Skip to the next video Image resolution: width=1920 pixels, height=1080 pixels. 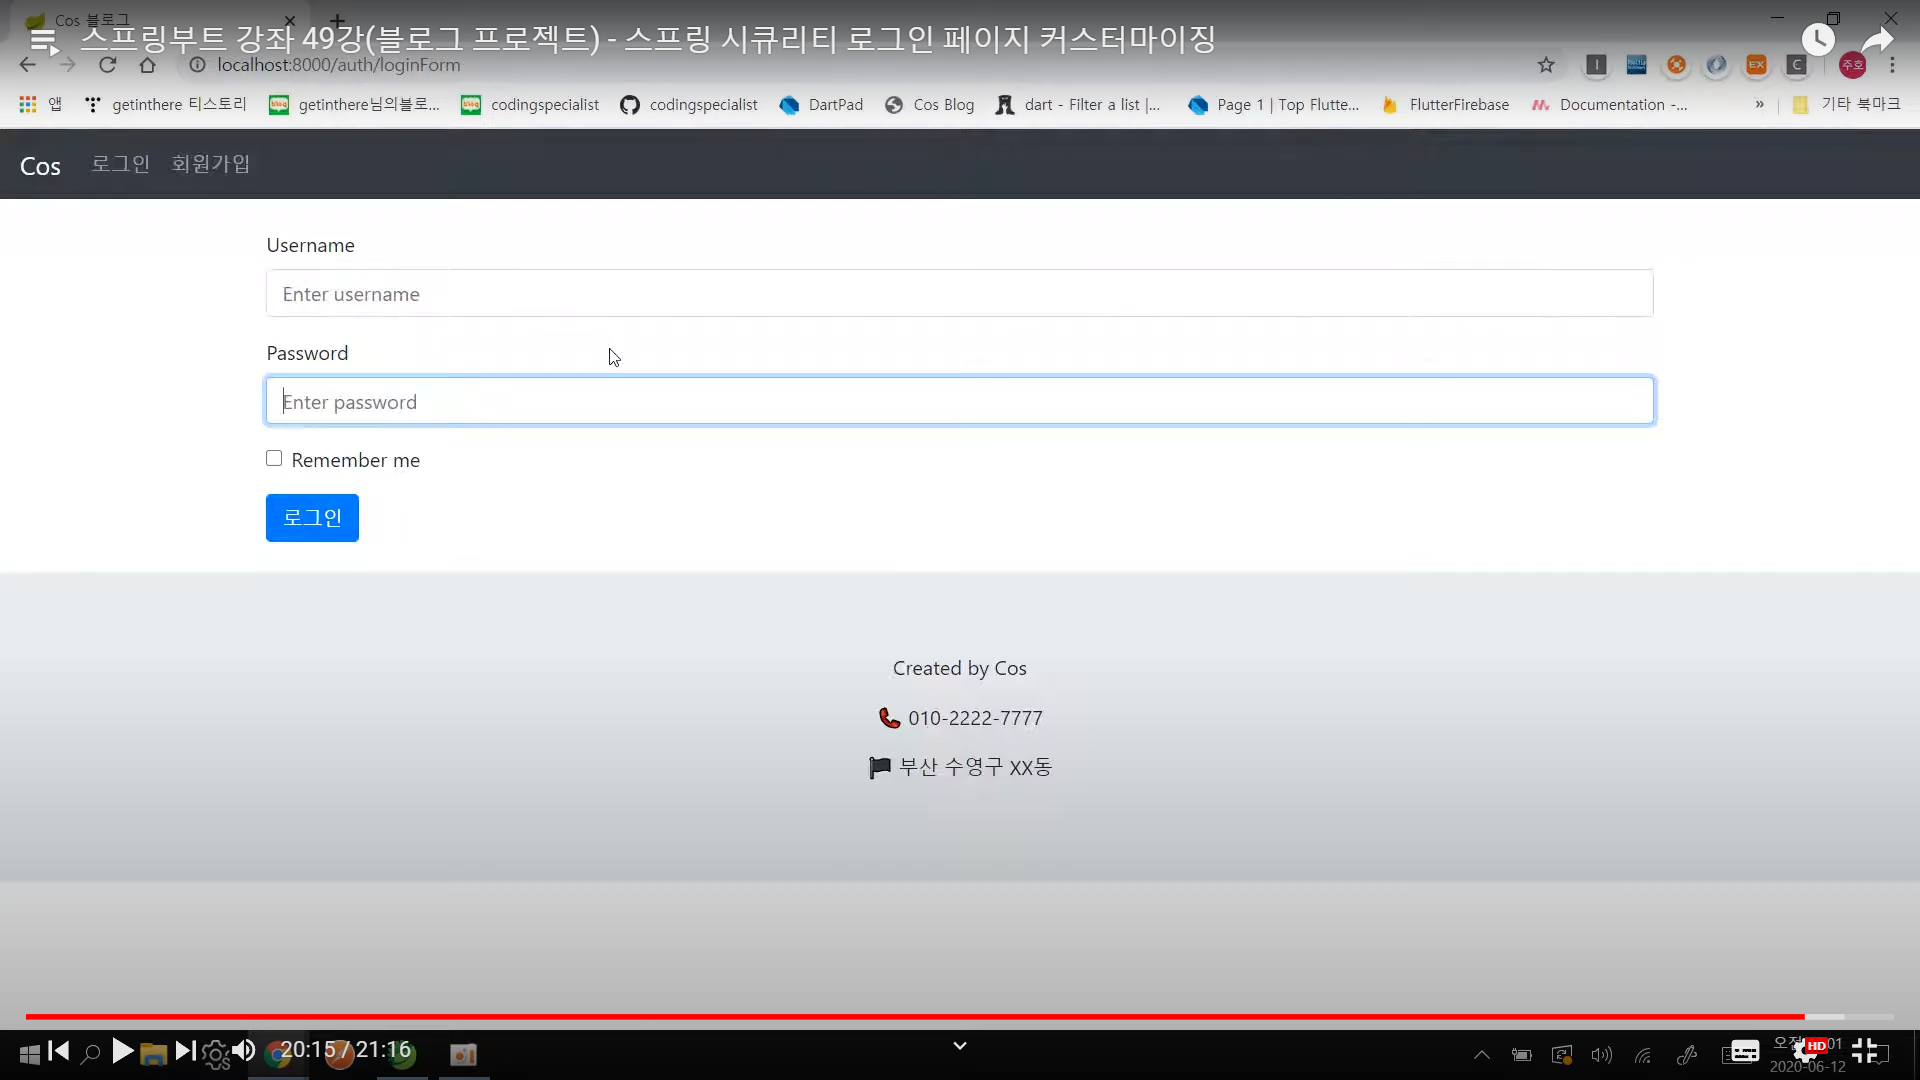(x=185, y=1051)
